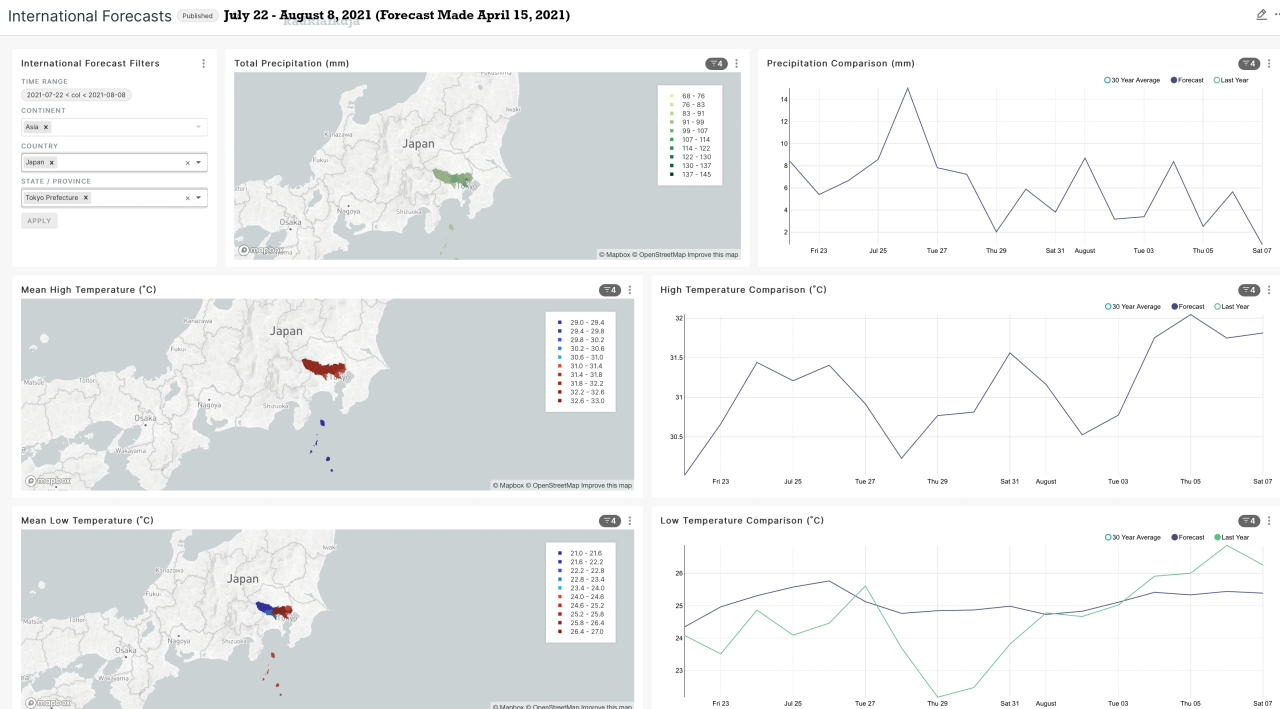Click Improve this map on Mean High map
The width and height of the screenshot is (1280, 709).
click(606, 486)
